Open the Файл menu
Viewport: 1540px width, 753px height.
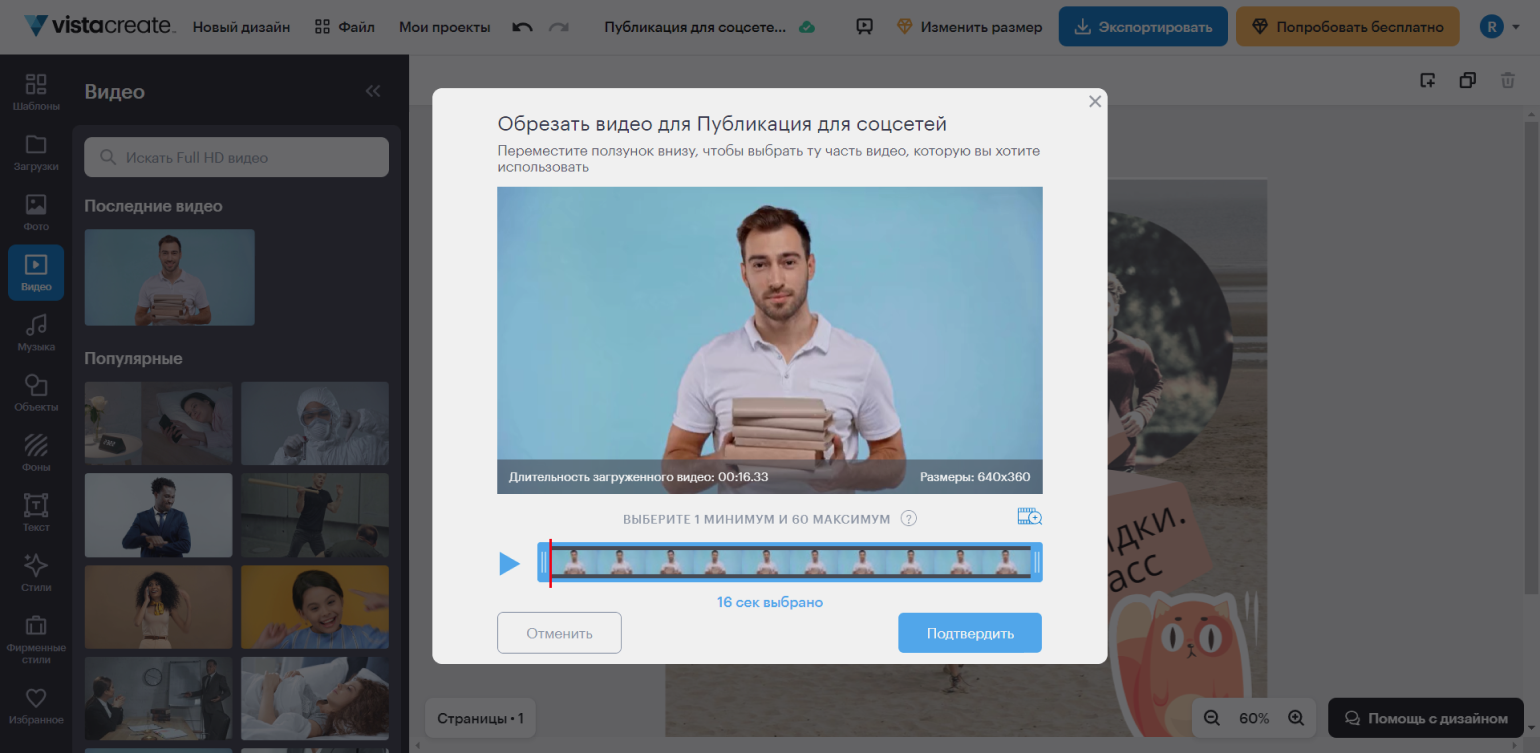tap(344, 27)
